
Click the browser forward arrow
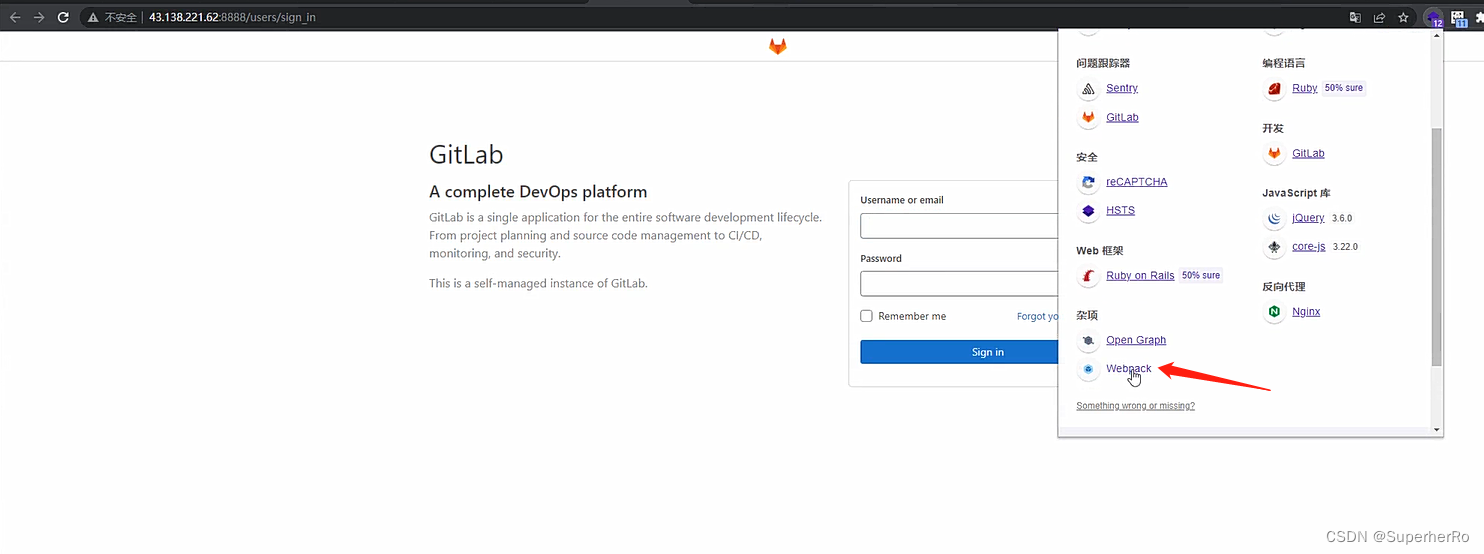39,17
